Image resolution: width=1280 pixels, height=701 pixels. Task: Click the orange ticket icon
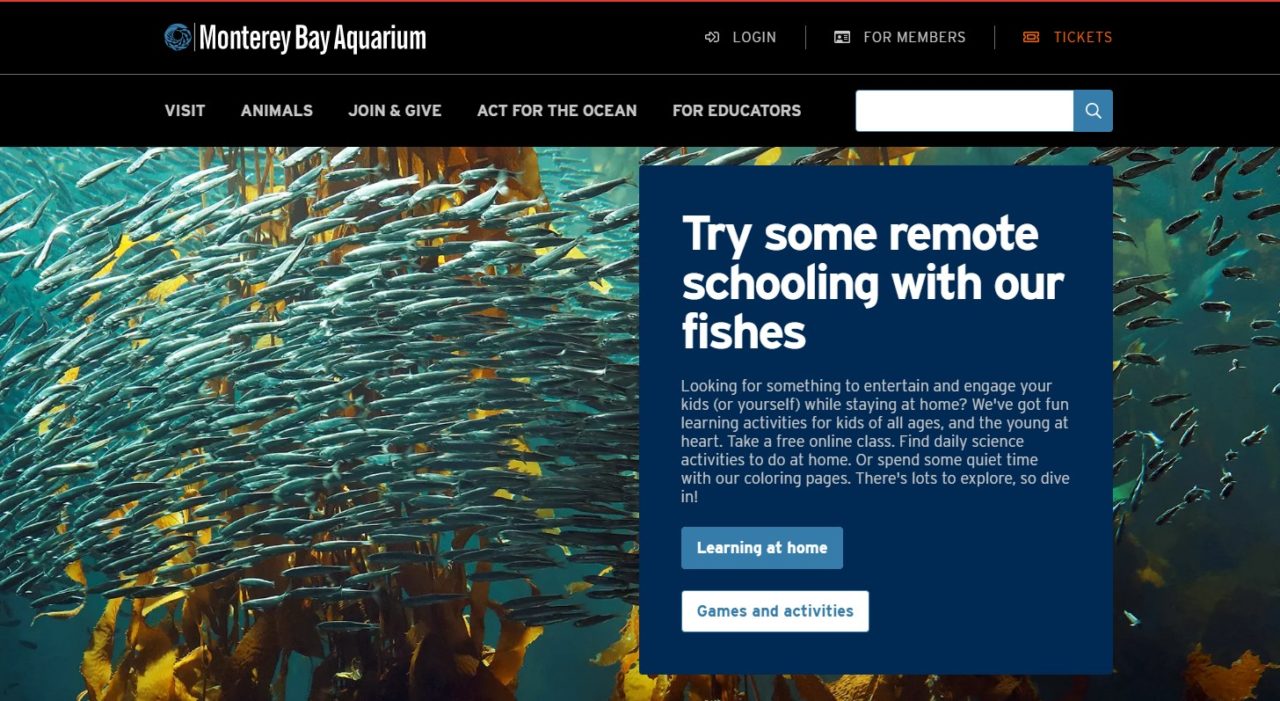tap(1031, 37)
